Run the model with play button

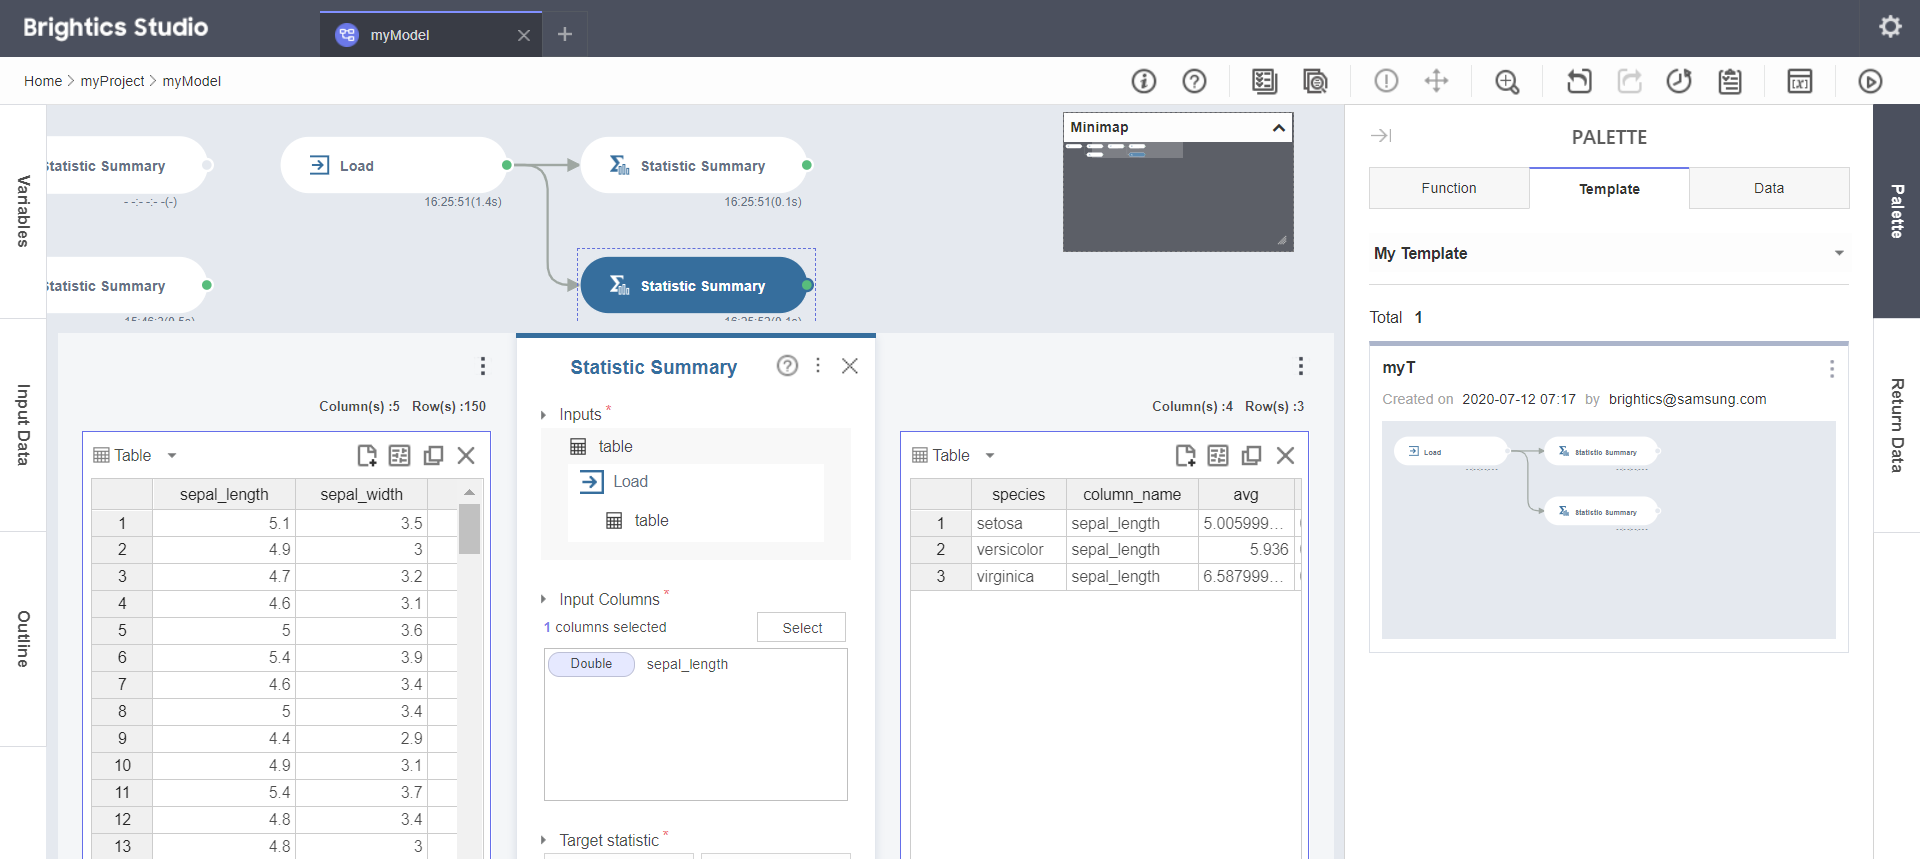click(x=1870, y=81)
